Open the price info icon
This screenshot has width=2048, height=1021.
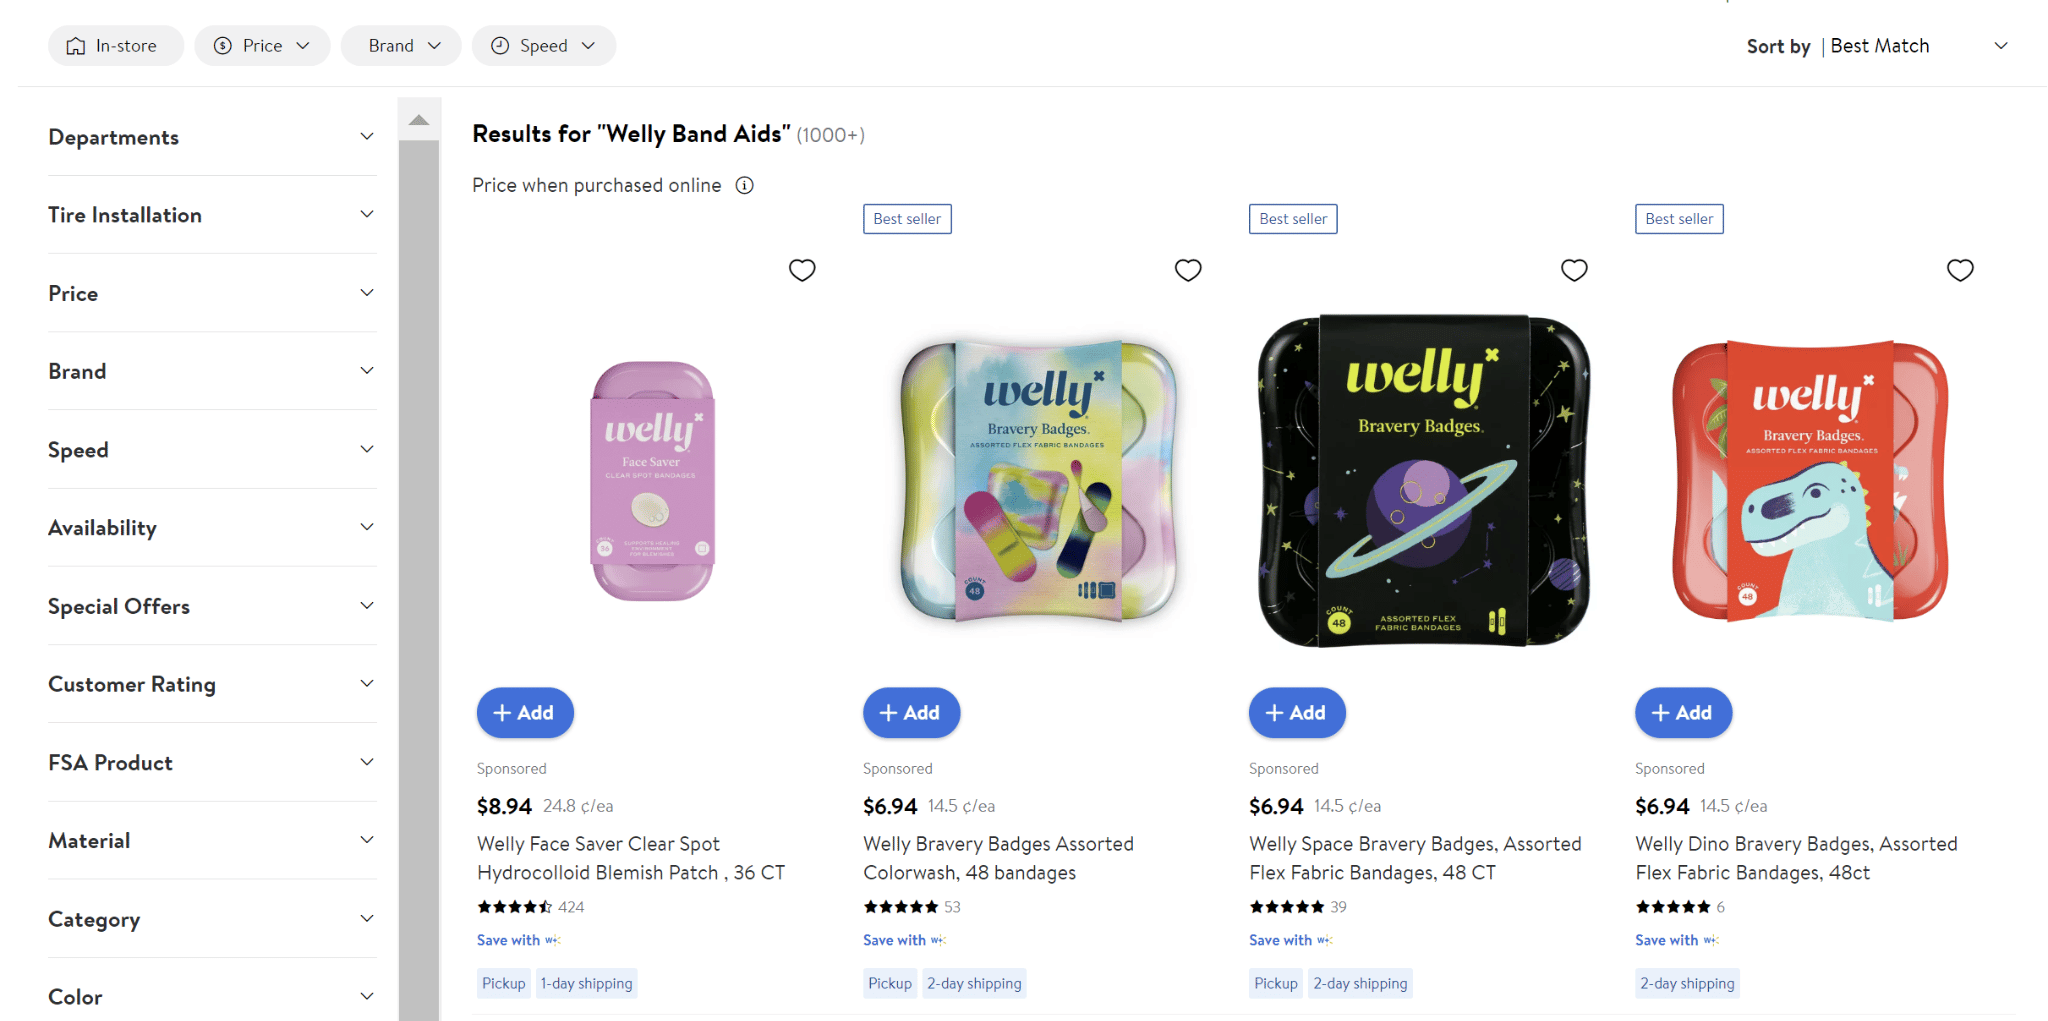(745, 185)
